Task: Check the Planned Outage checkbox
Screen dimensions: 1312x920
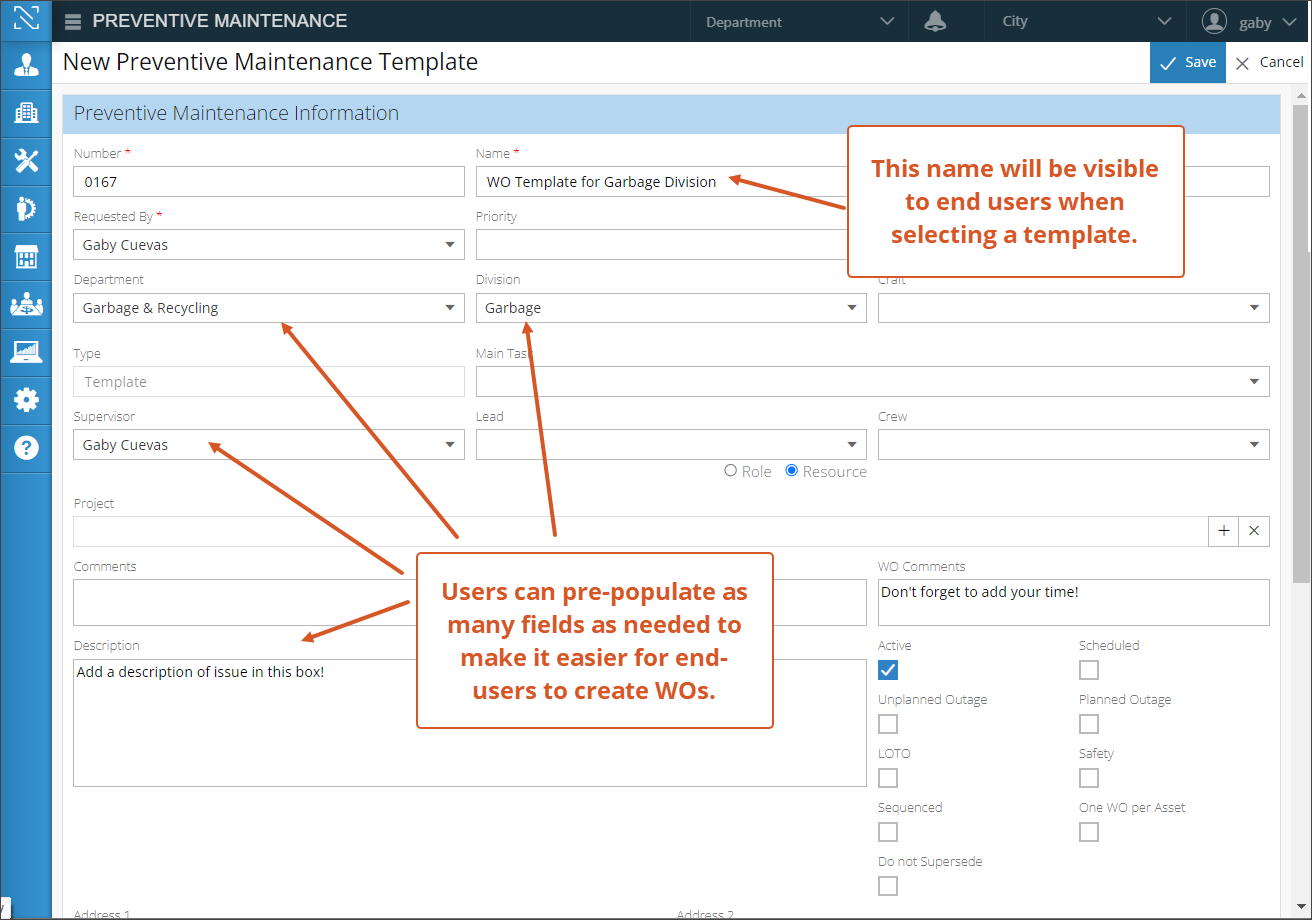Action: pyautogui.click(x=1089, y=724)
